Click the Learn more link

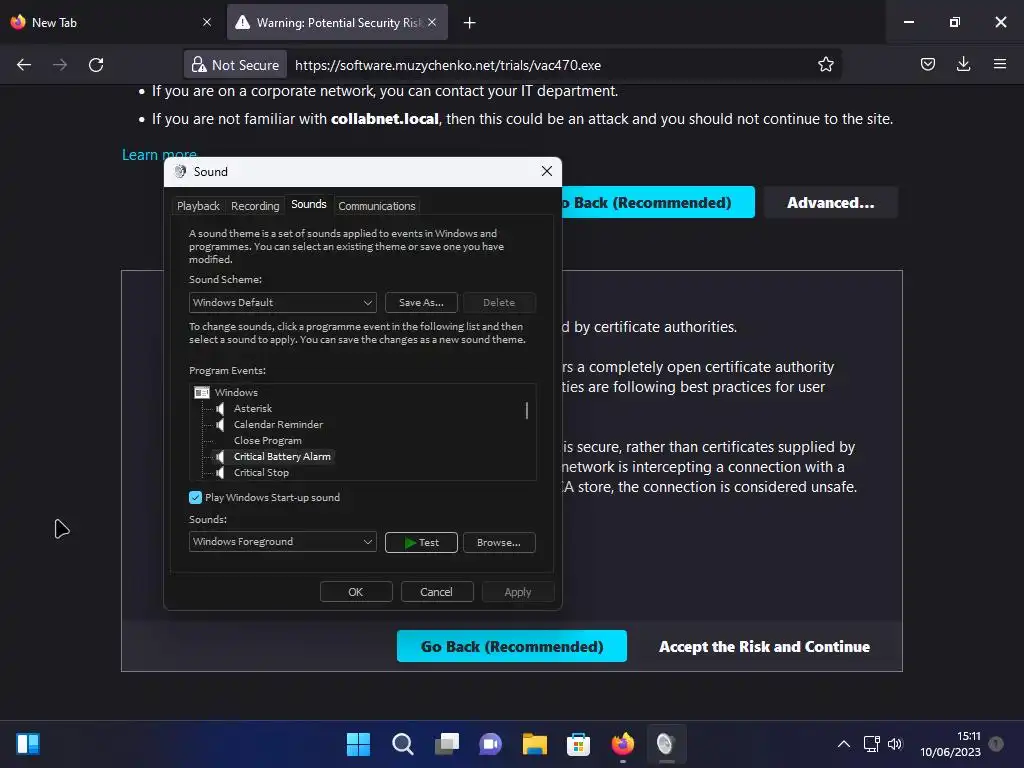pyautogui.click(x=159, y=155)
